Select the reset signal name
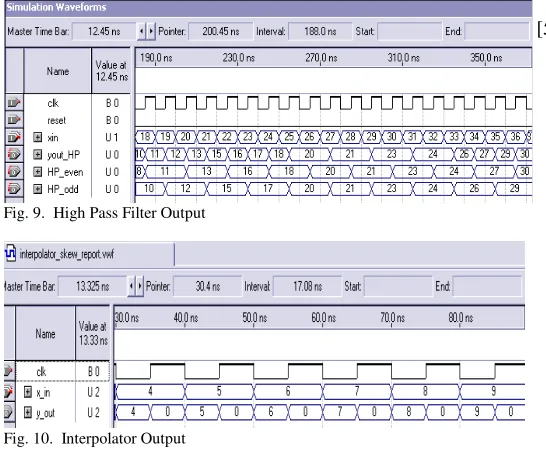The width and height of the screenshot is (546, 450). pos(56,121)
